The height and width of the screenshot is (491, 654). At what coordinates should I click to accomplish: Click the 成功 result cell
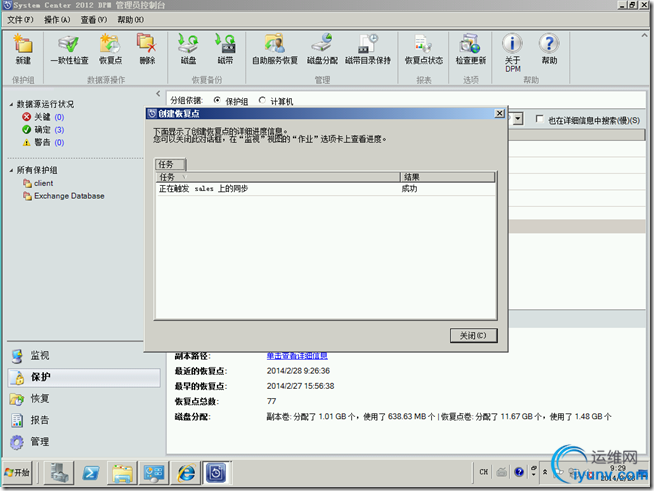[409, 189]
